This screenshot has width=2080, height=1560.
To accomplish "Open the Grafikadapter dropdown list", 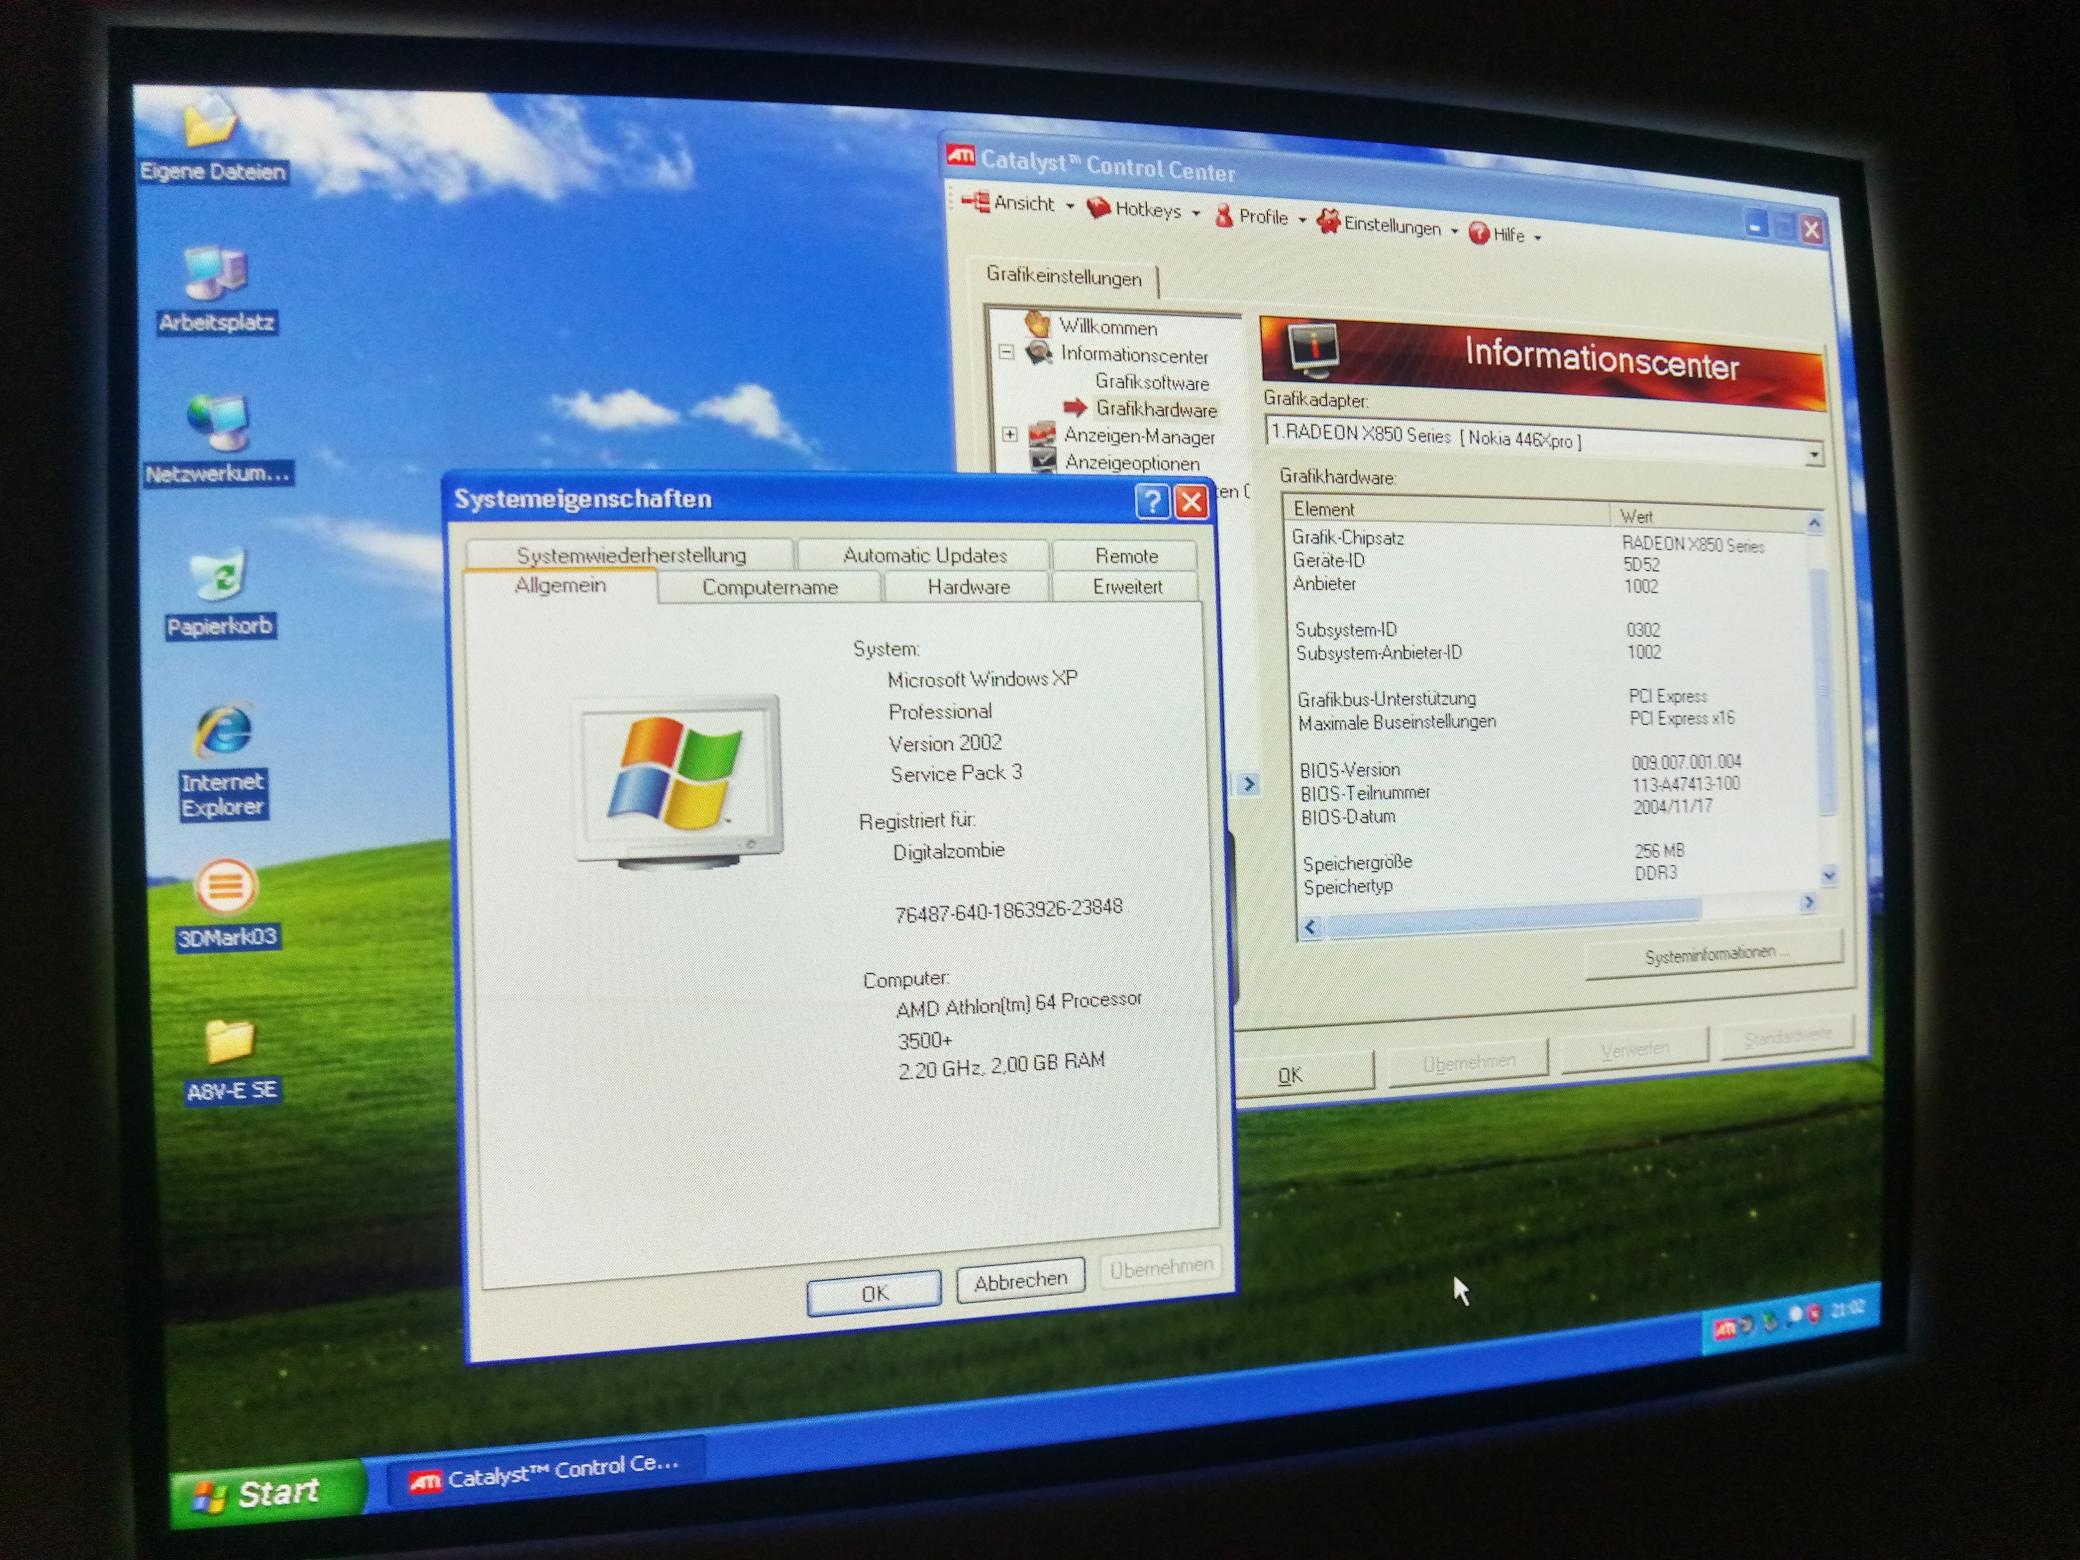I will coord(1813,455).
